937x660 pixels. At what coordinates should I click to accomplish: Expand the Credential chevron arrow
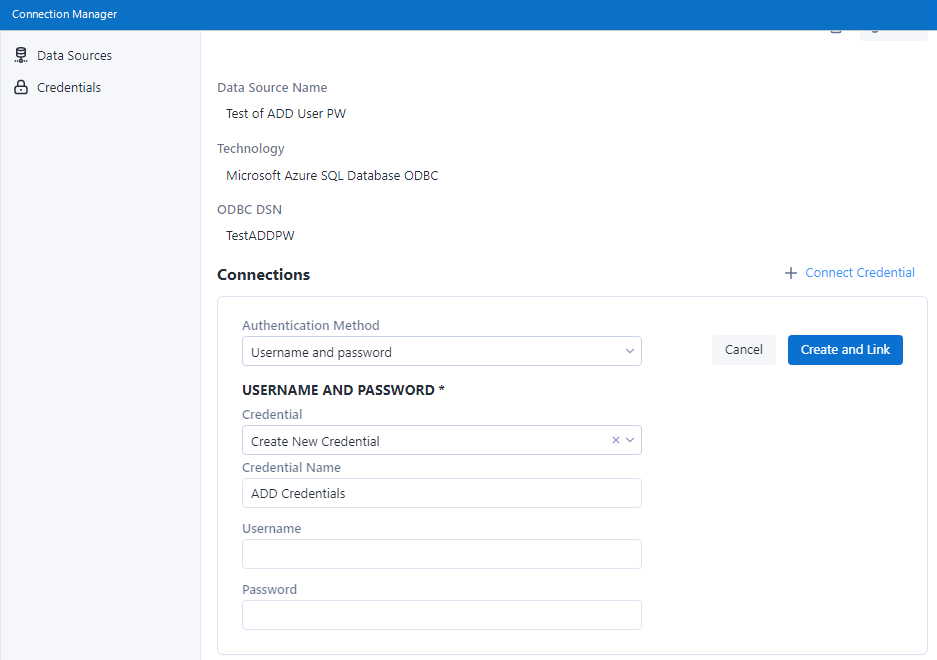[x=630, y=440]
